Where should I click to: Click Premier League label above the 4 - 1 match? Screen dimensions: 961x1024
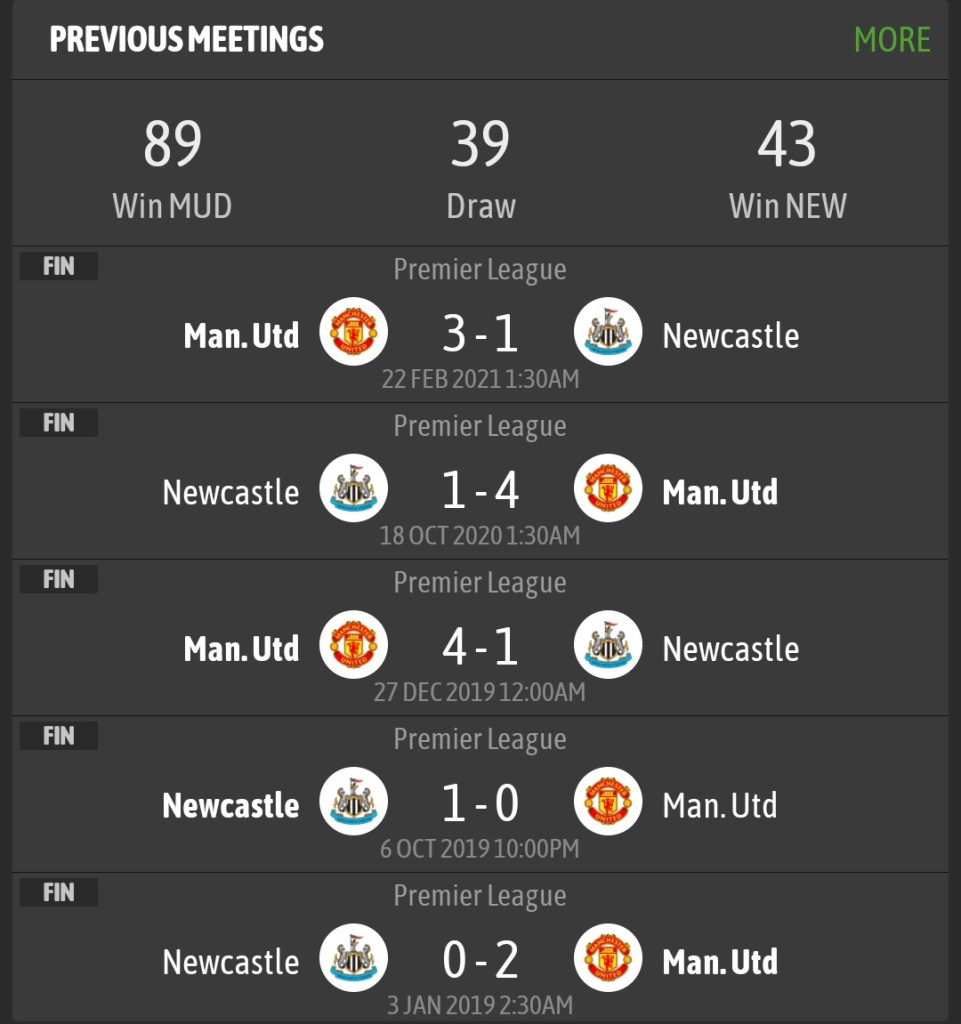click(480, 583)
